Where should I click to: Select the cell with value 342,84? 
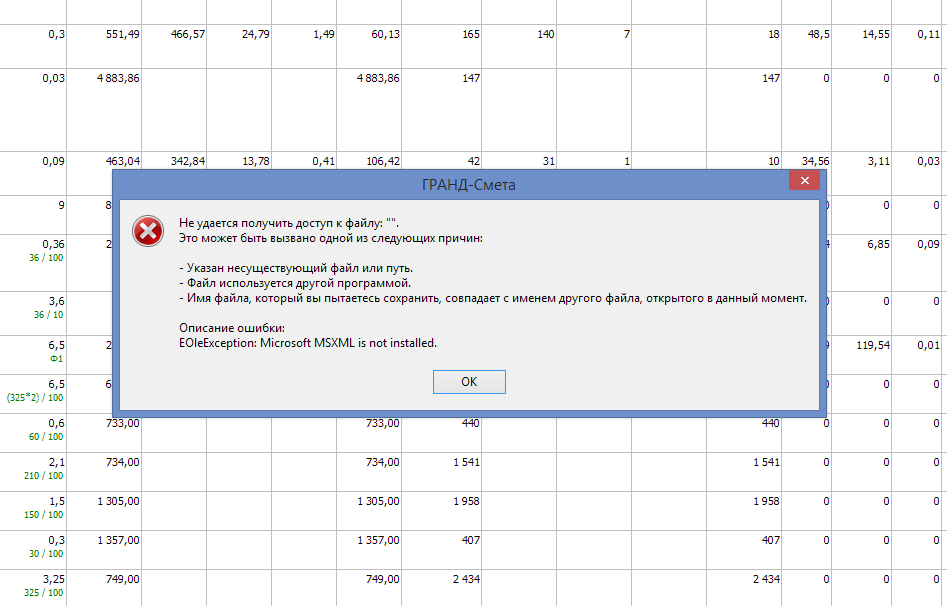tap(173, 160)
